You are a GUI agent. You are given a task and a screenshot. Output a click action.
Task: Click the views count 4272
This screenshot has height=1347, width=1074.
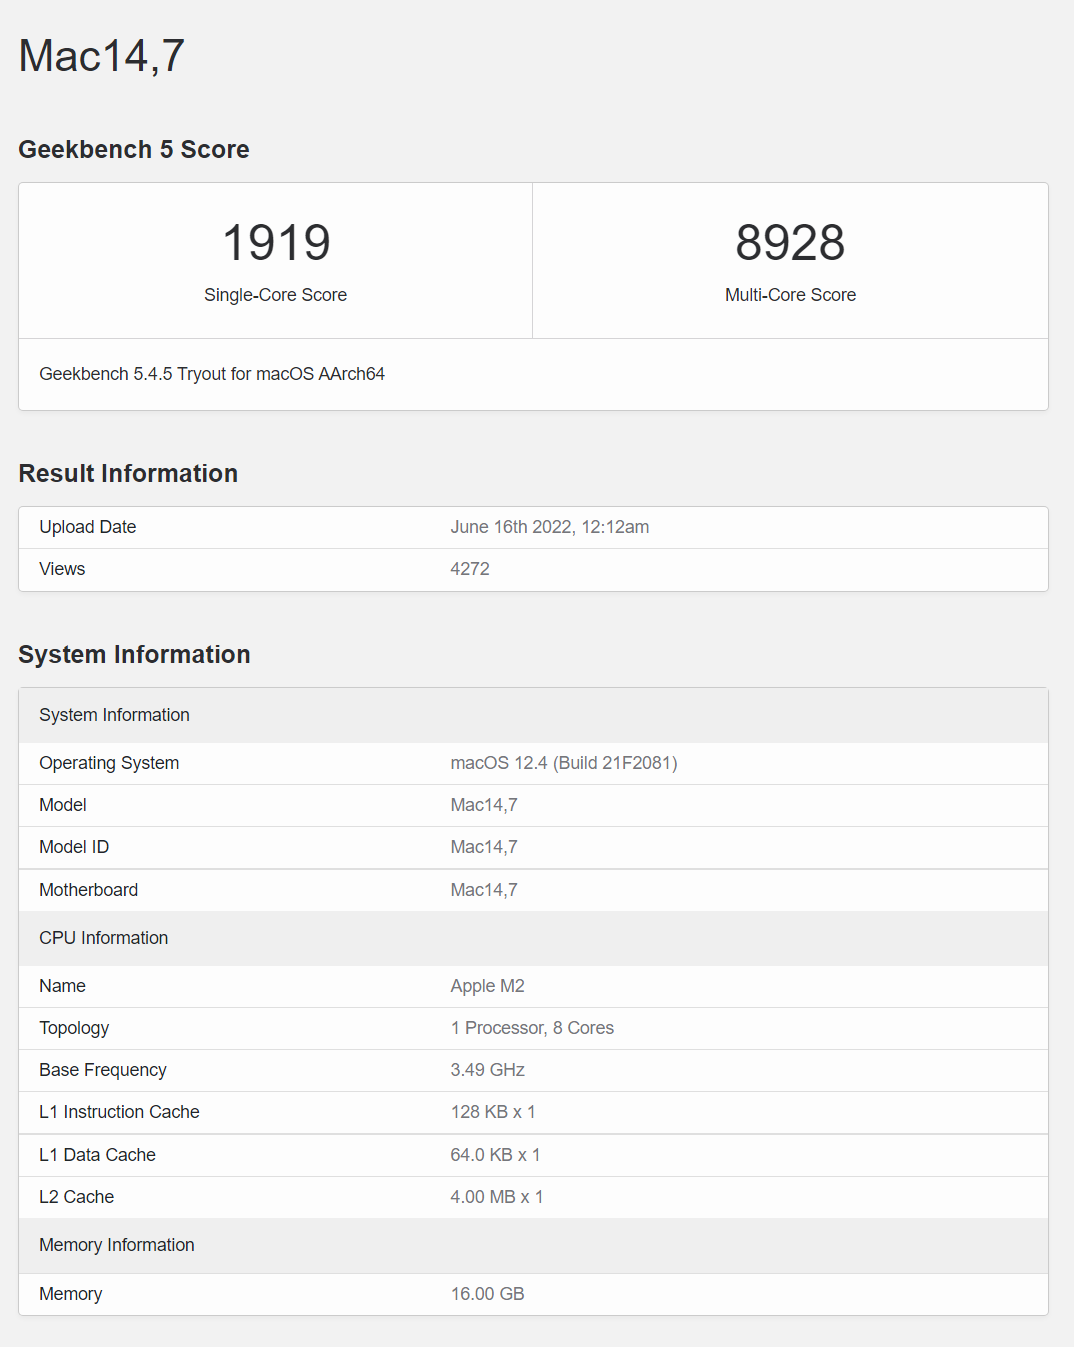coord(470,569)
